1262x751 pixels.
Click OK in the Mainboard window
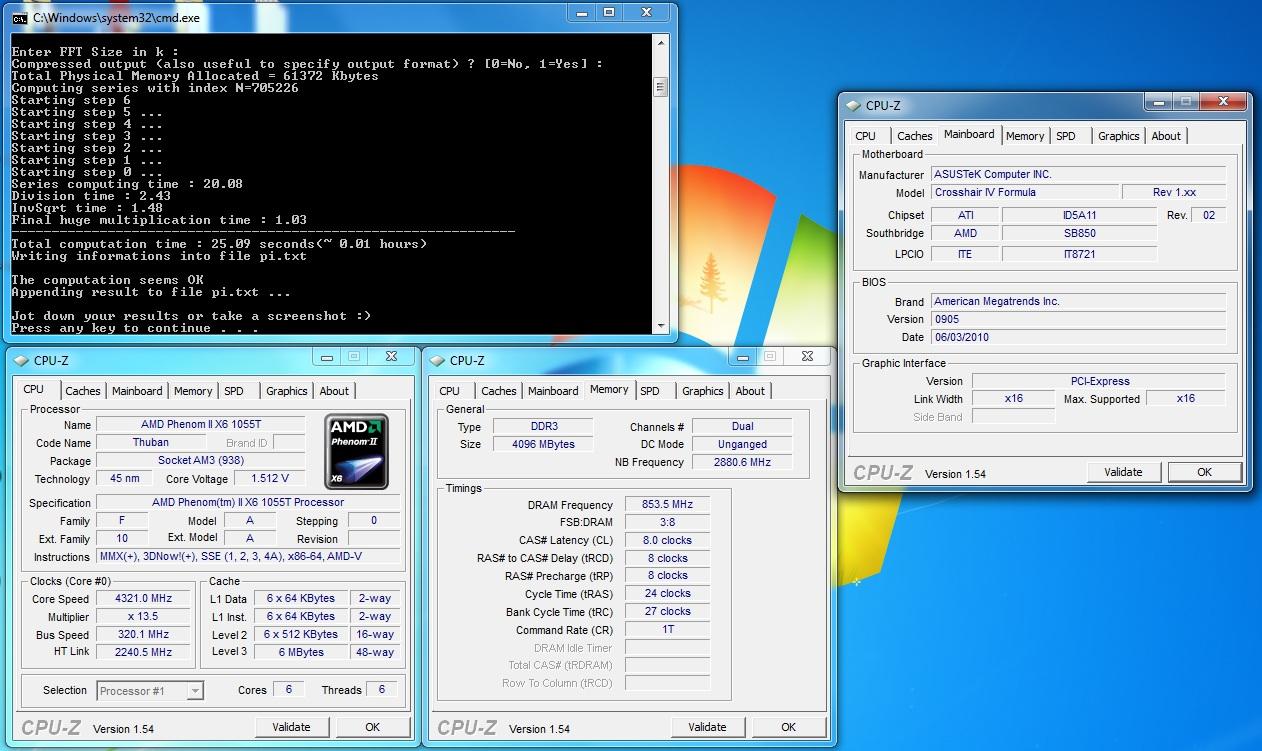pyautogui.click(x=1204, y=472)
